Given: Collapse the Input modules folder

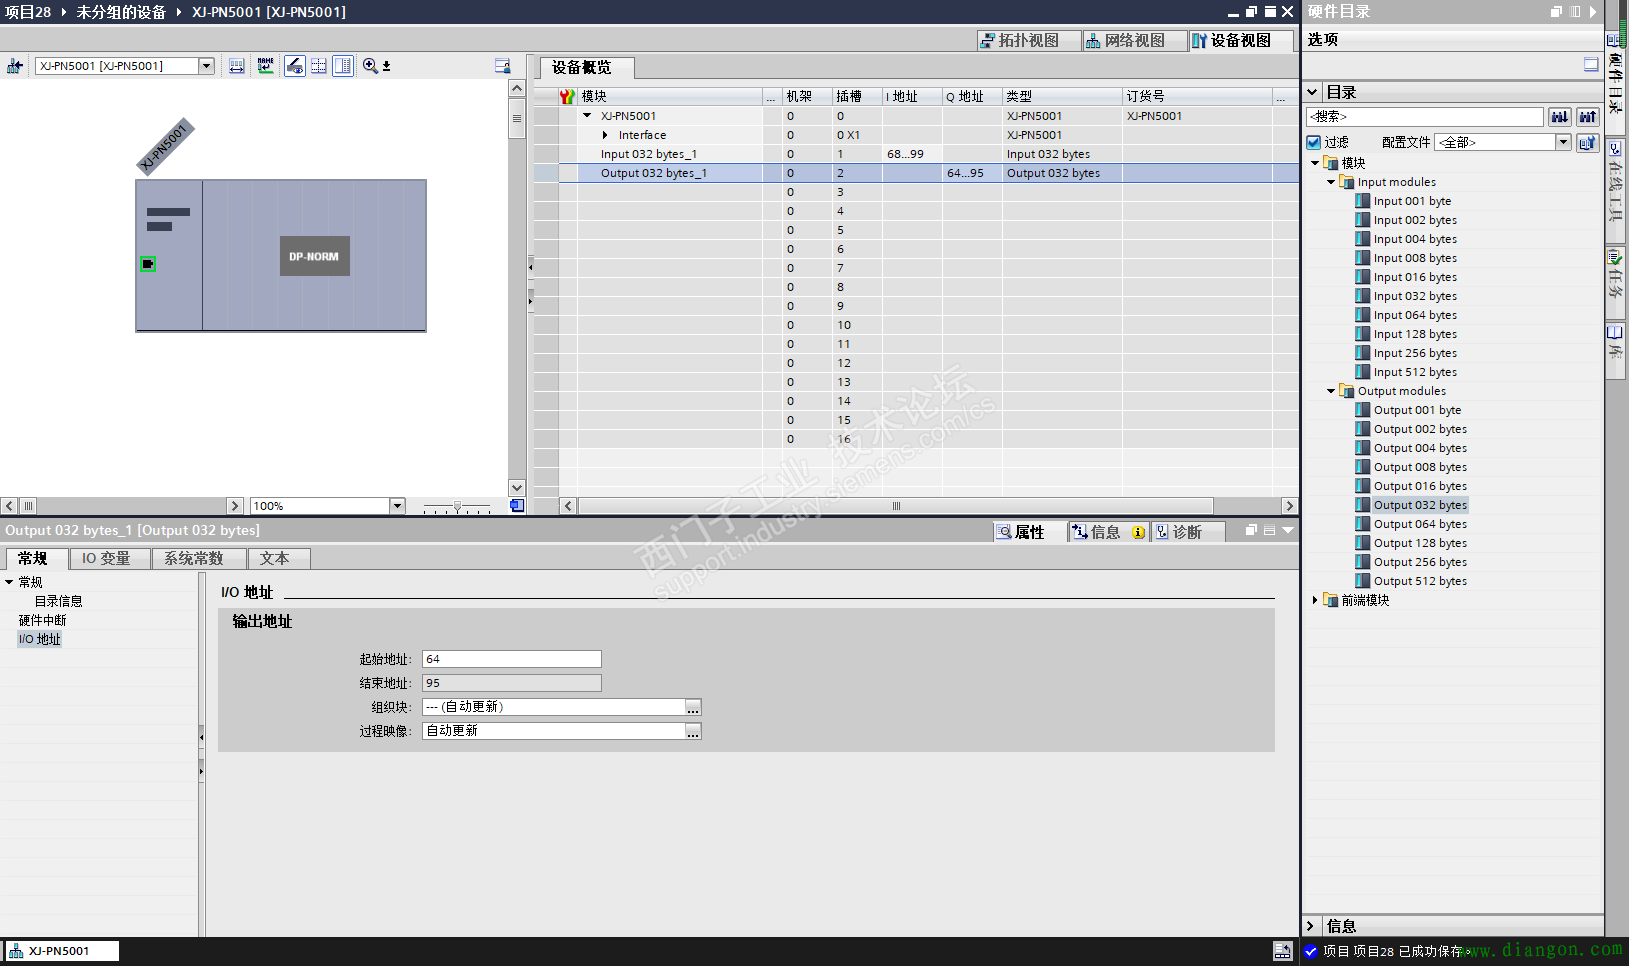Looking at the screenshot, I should [1331, 182].
